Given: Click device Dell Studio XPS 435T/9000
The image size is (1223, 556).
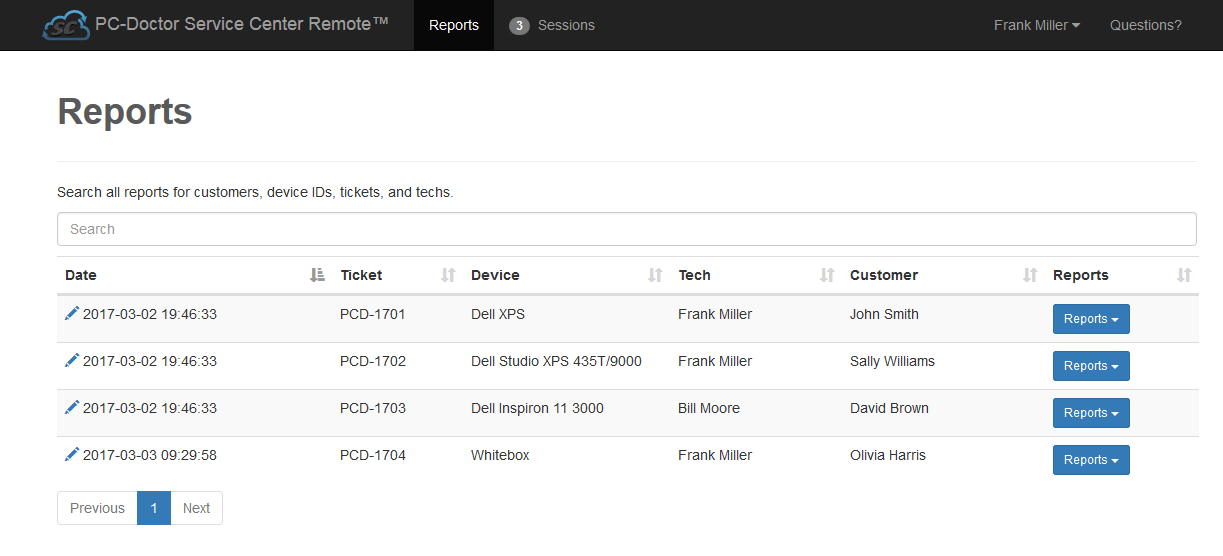Looking at the screenshot, I should coord(556,361).
